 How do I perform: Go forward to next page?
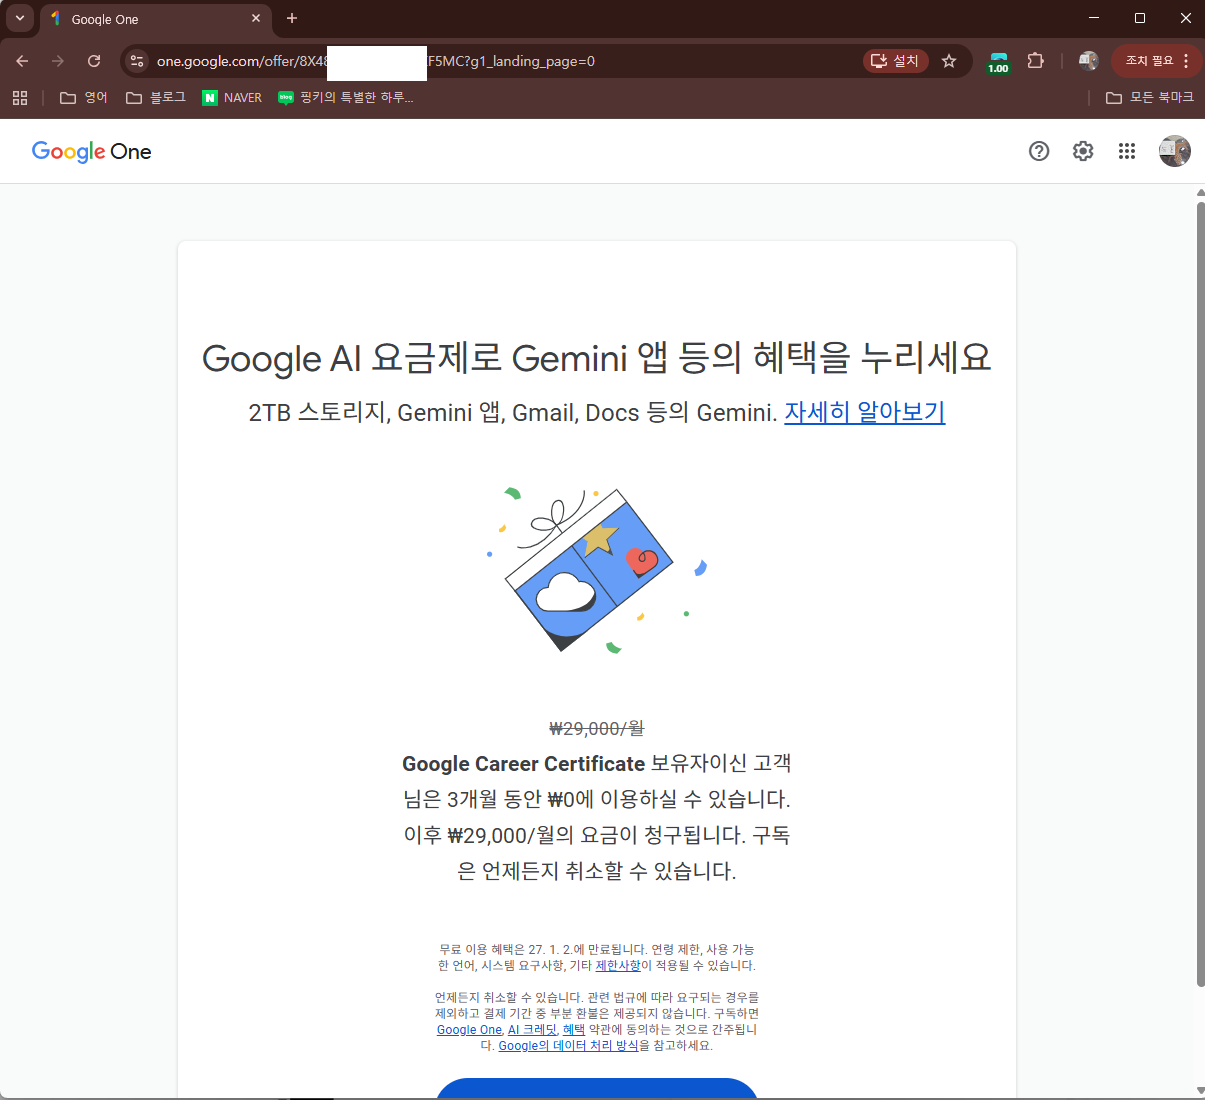[58, 61]
